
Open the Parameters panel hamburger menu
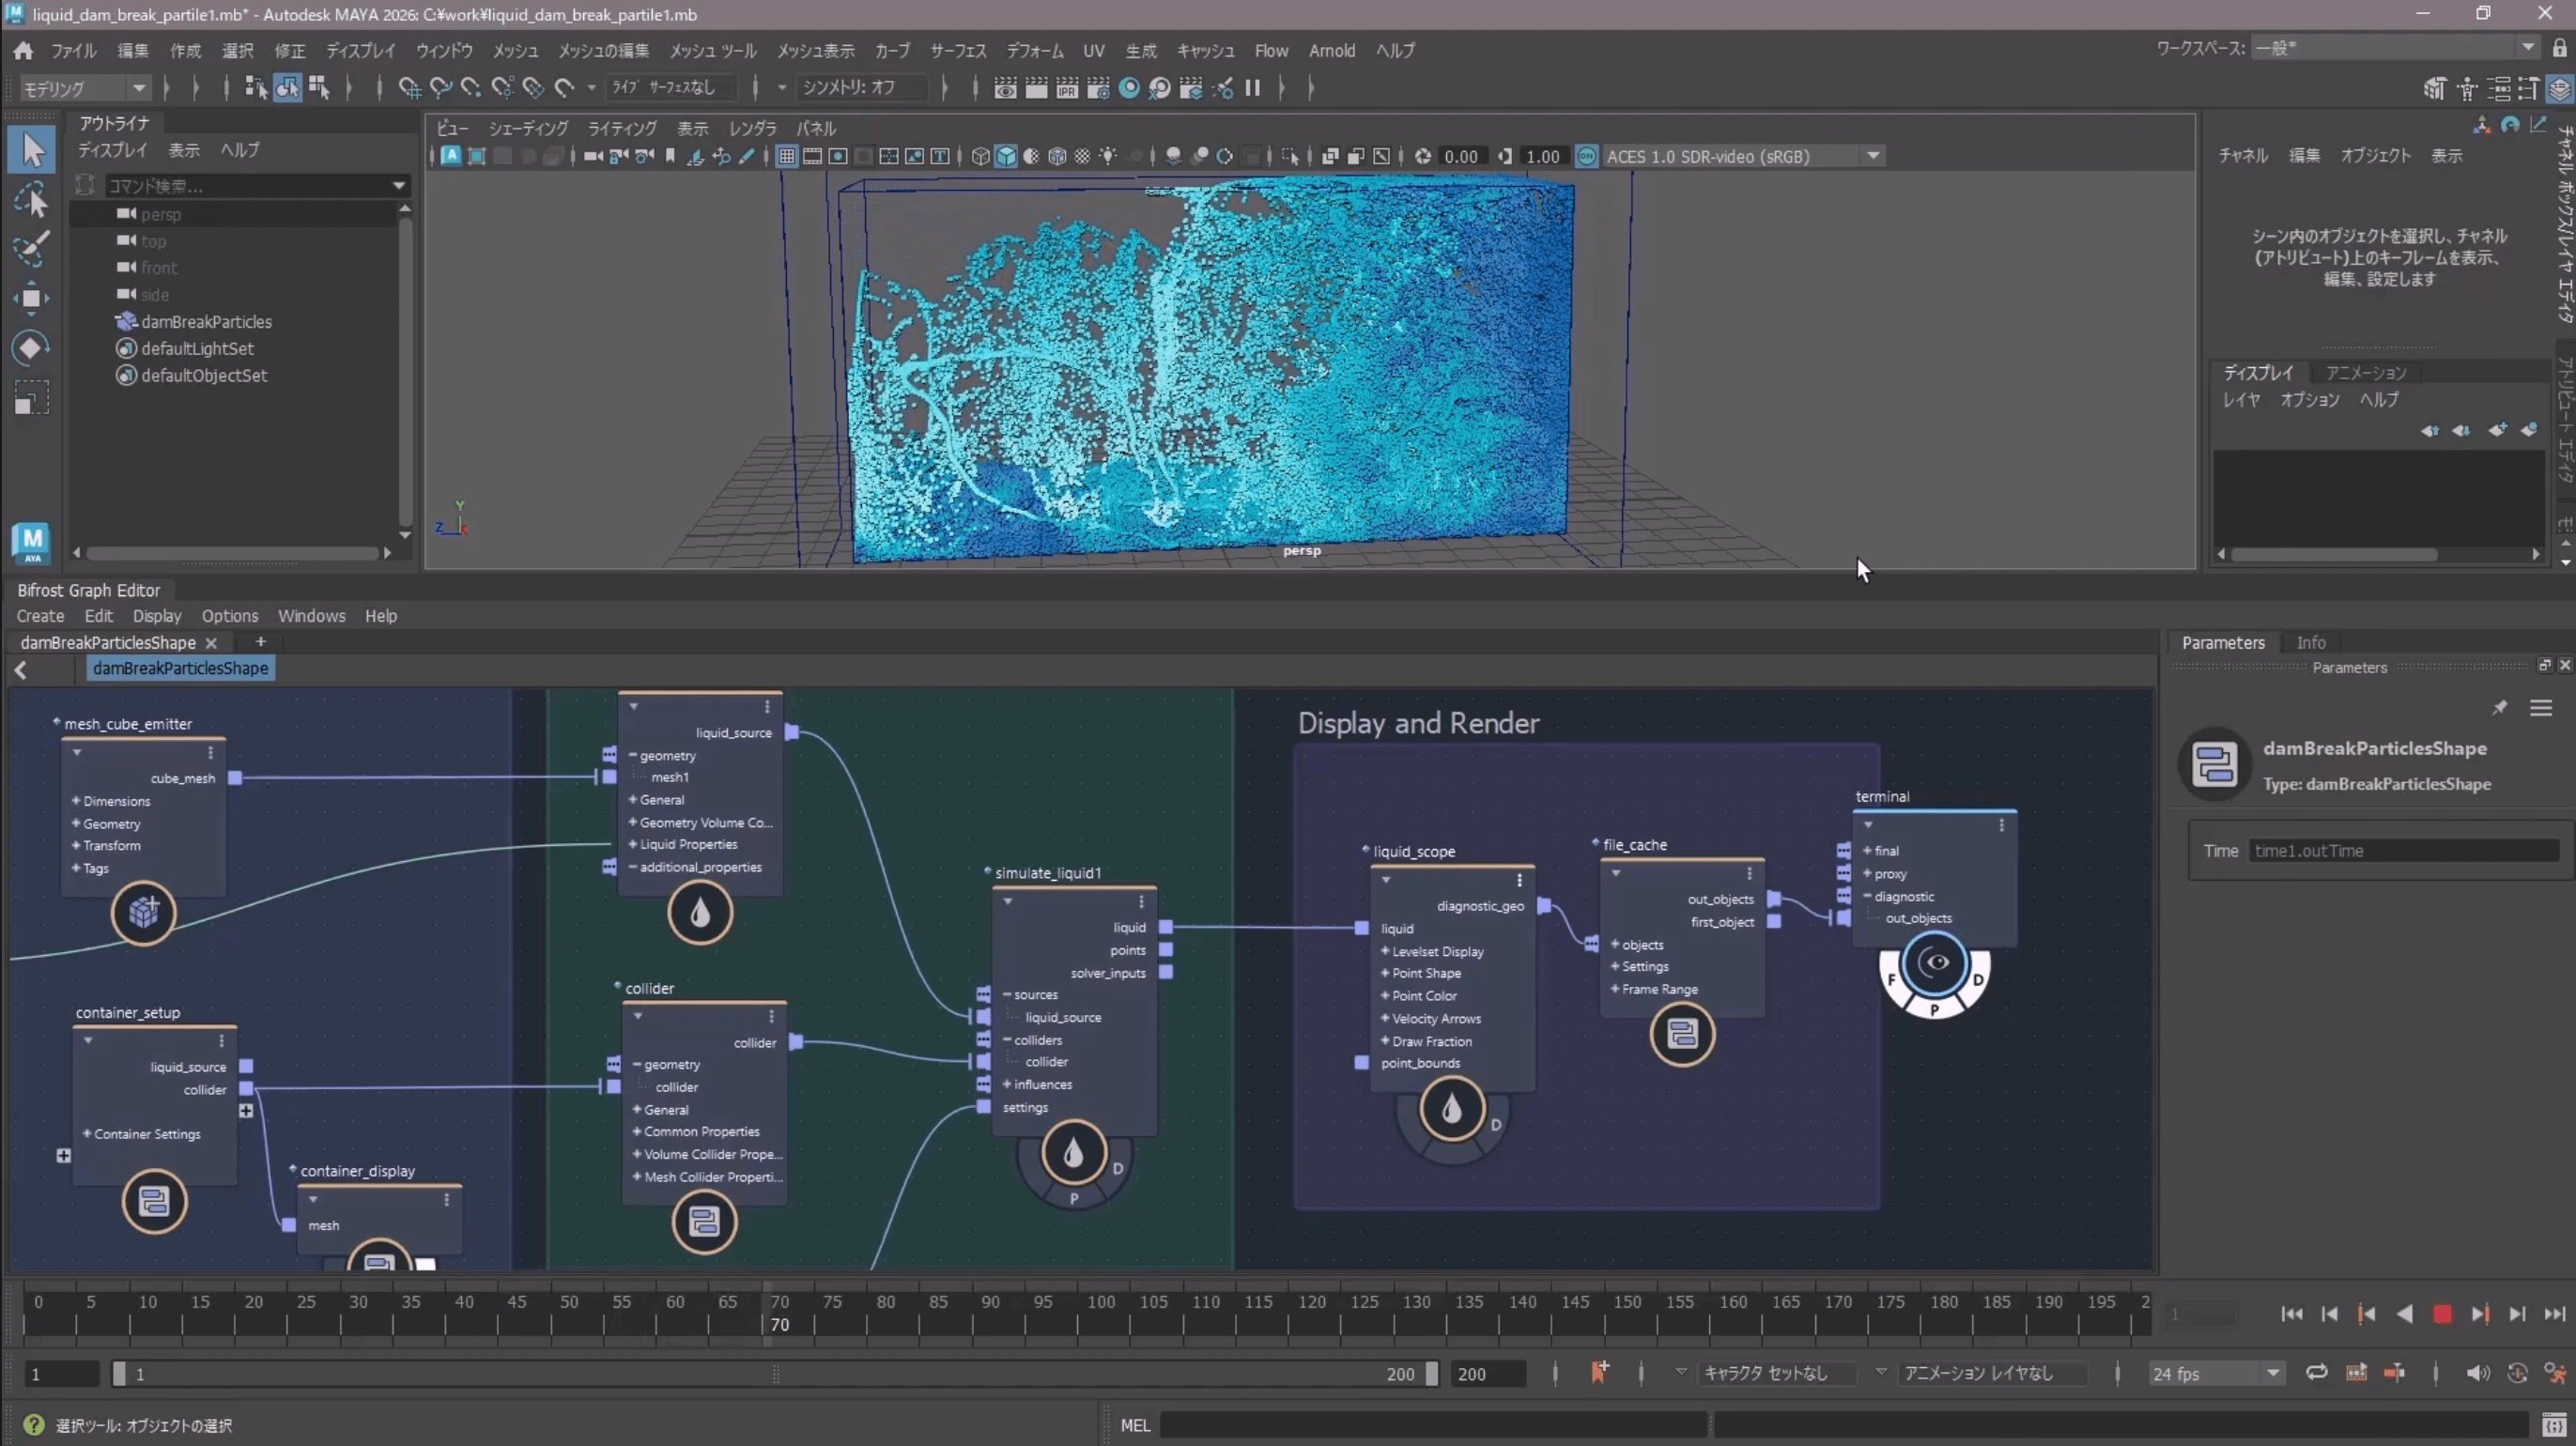coord(2541,708)
